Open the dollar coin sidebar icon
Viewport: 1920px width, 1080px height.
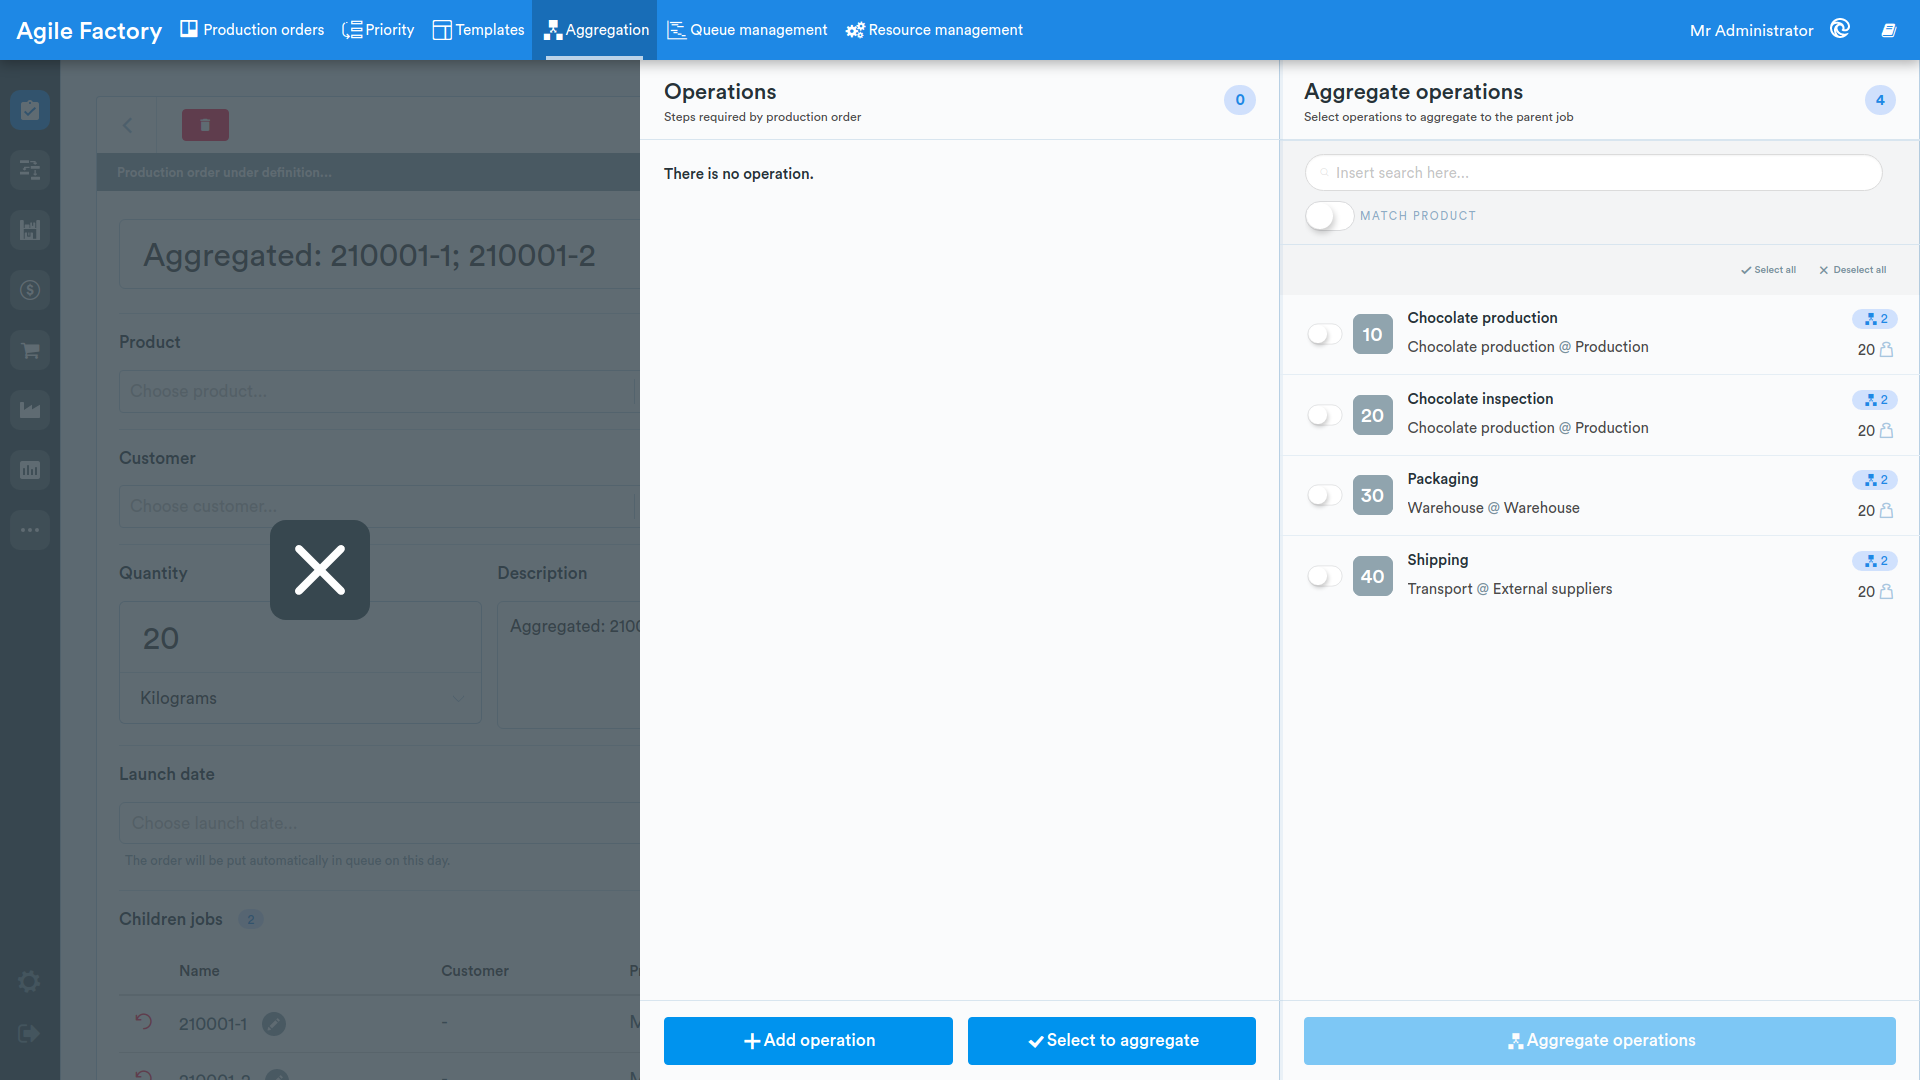(30, 290)
